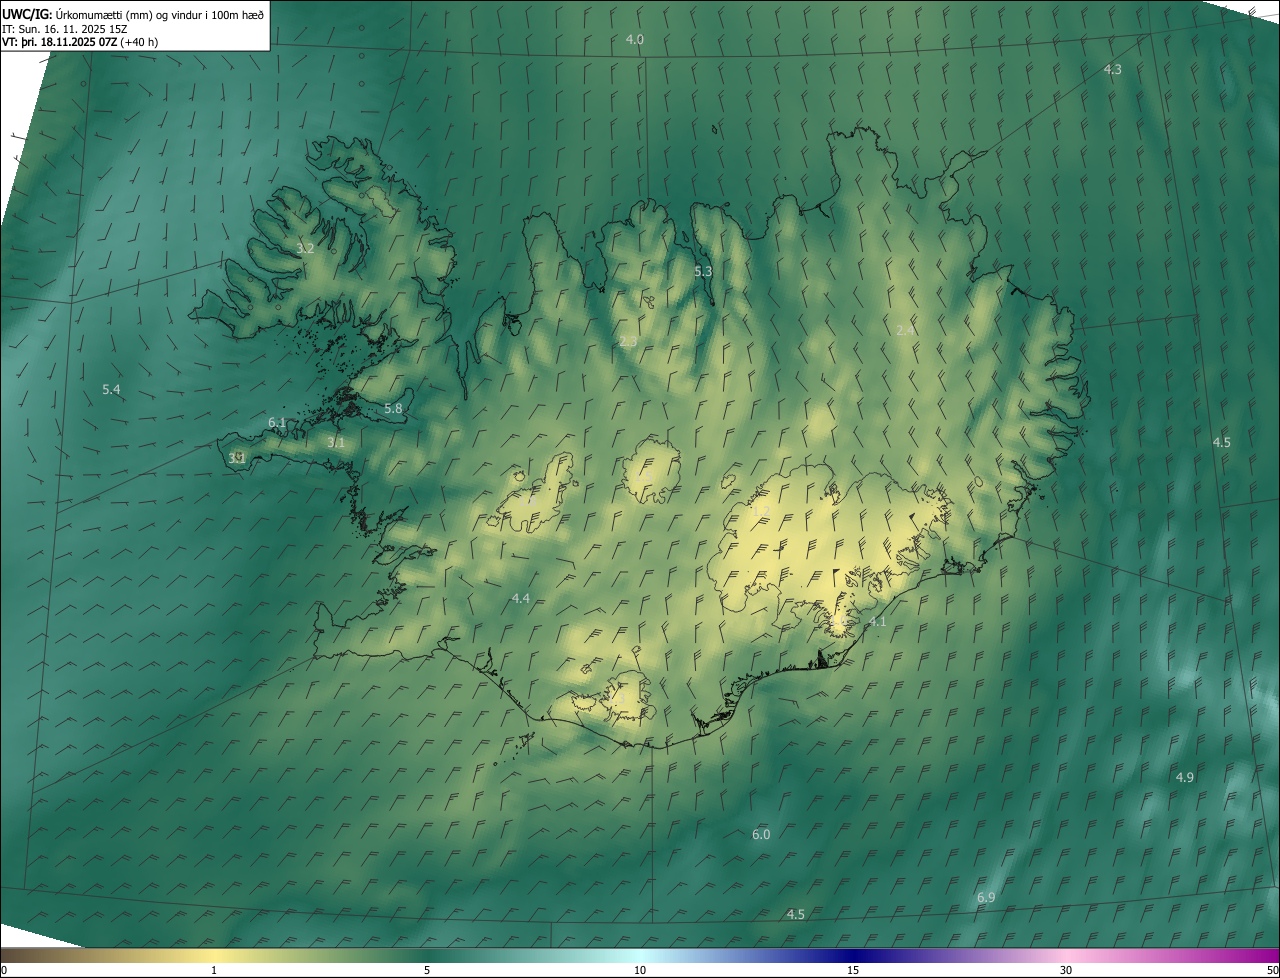Click the 6.9 value label
1280x978 pixels.
point(986,898)
